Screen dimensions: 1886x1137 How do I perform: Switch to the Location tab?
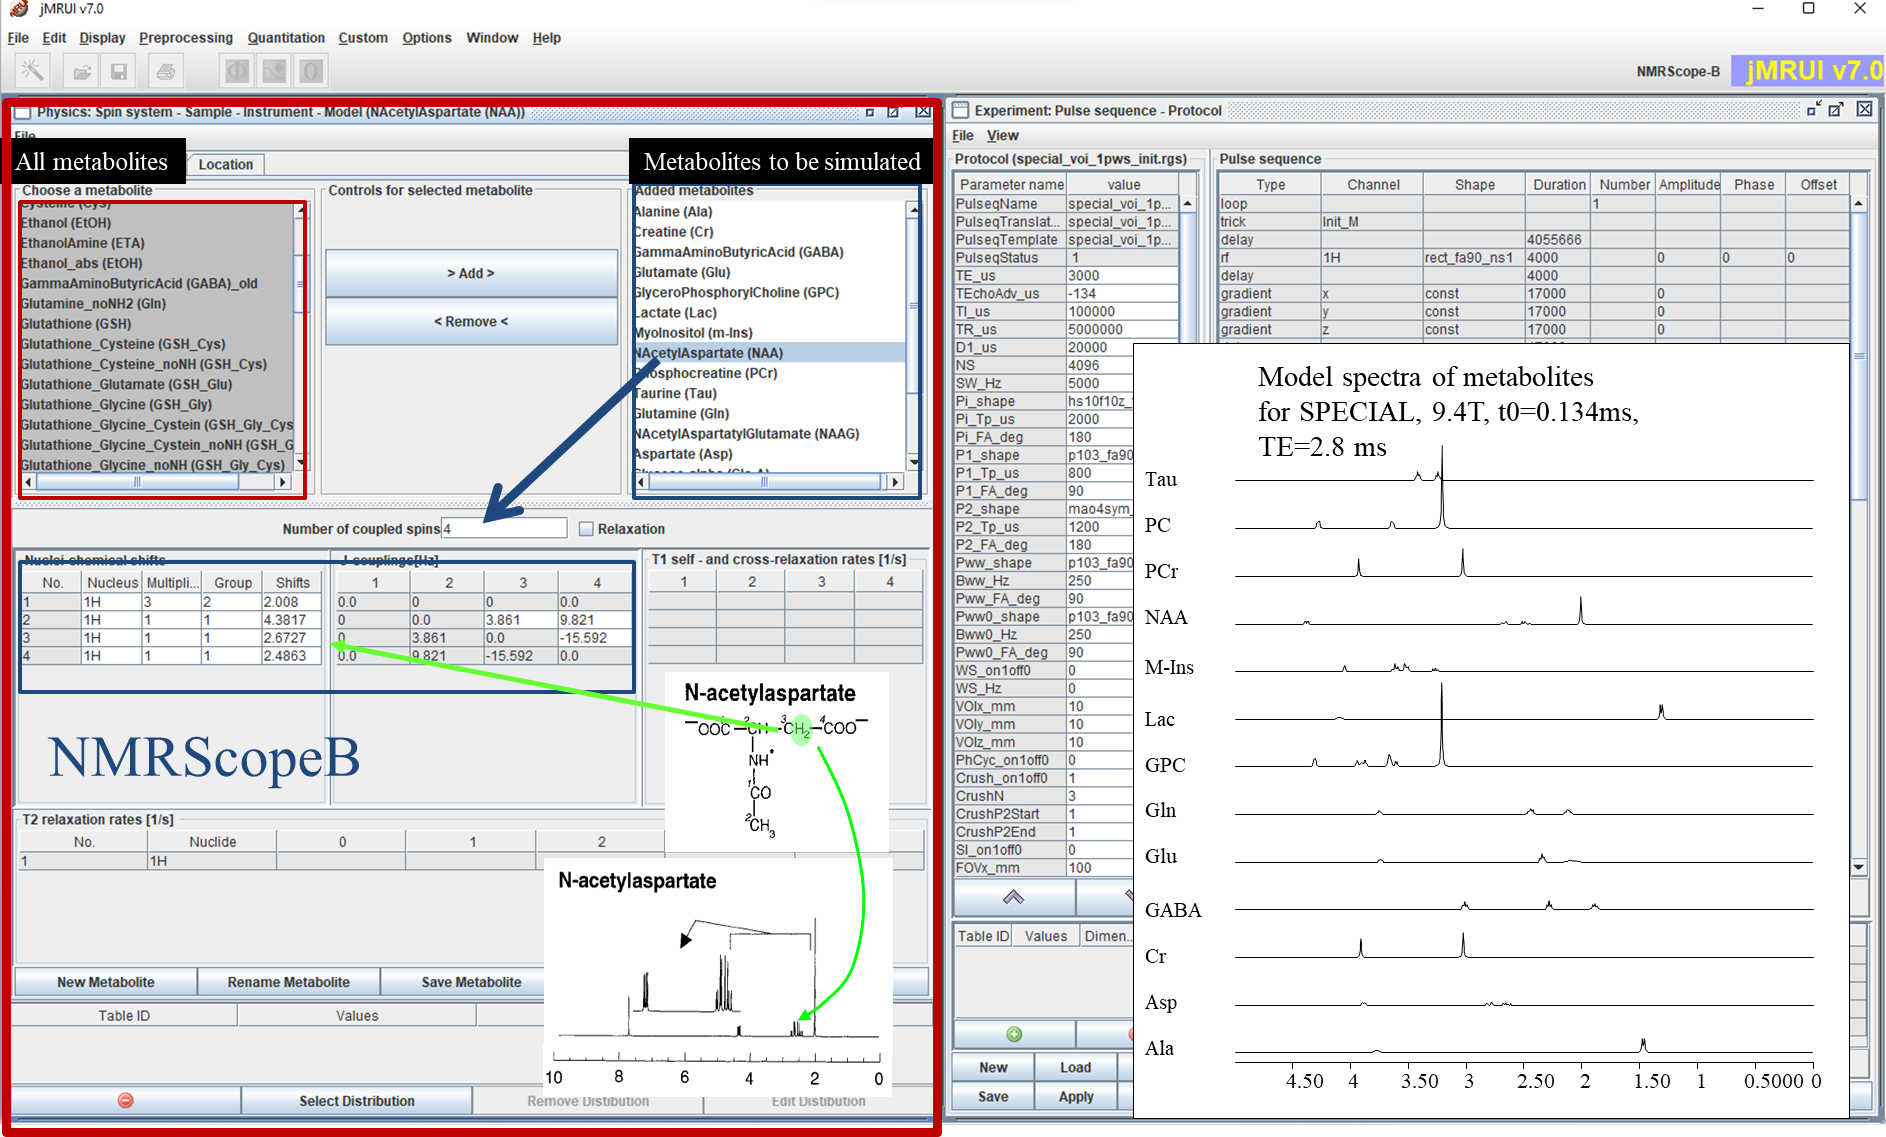pyautogui.click(x=225, y=164)
